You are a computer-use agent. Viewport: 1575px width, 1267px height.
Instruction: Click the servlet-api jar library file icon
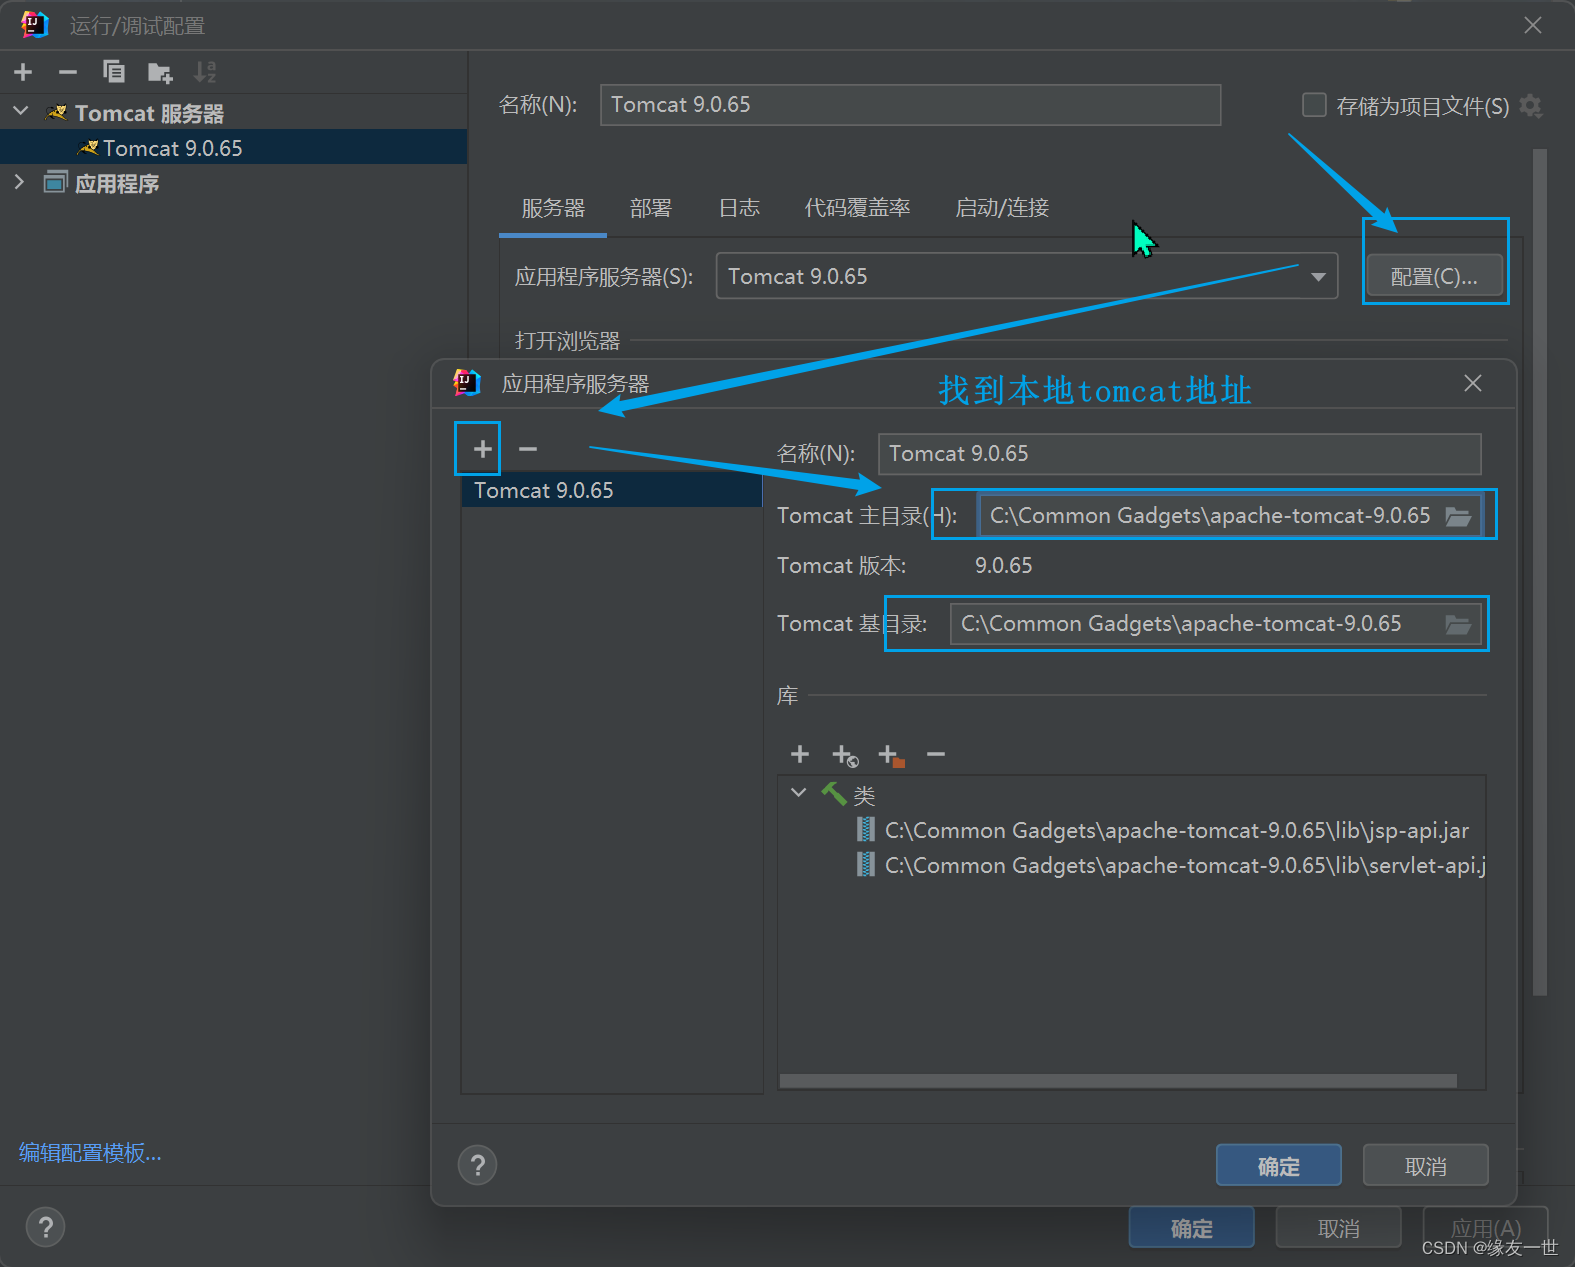[866, 865]
